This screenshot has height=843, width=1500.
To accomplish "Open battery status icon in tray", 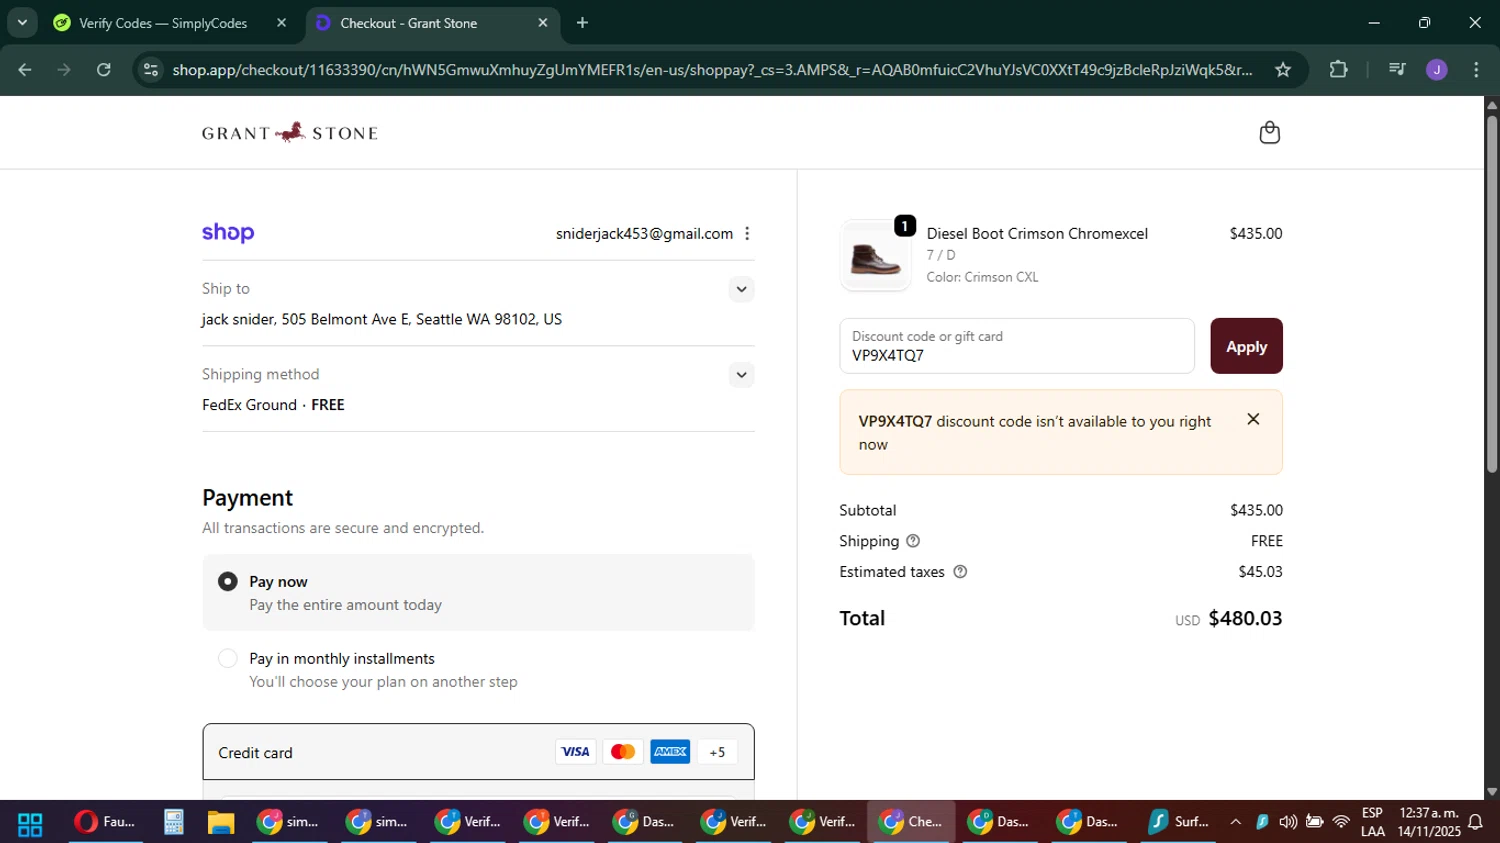I will coord(1314,822).
